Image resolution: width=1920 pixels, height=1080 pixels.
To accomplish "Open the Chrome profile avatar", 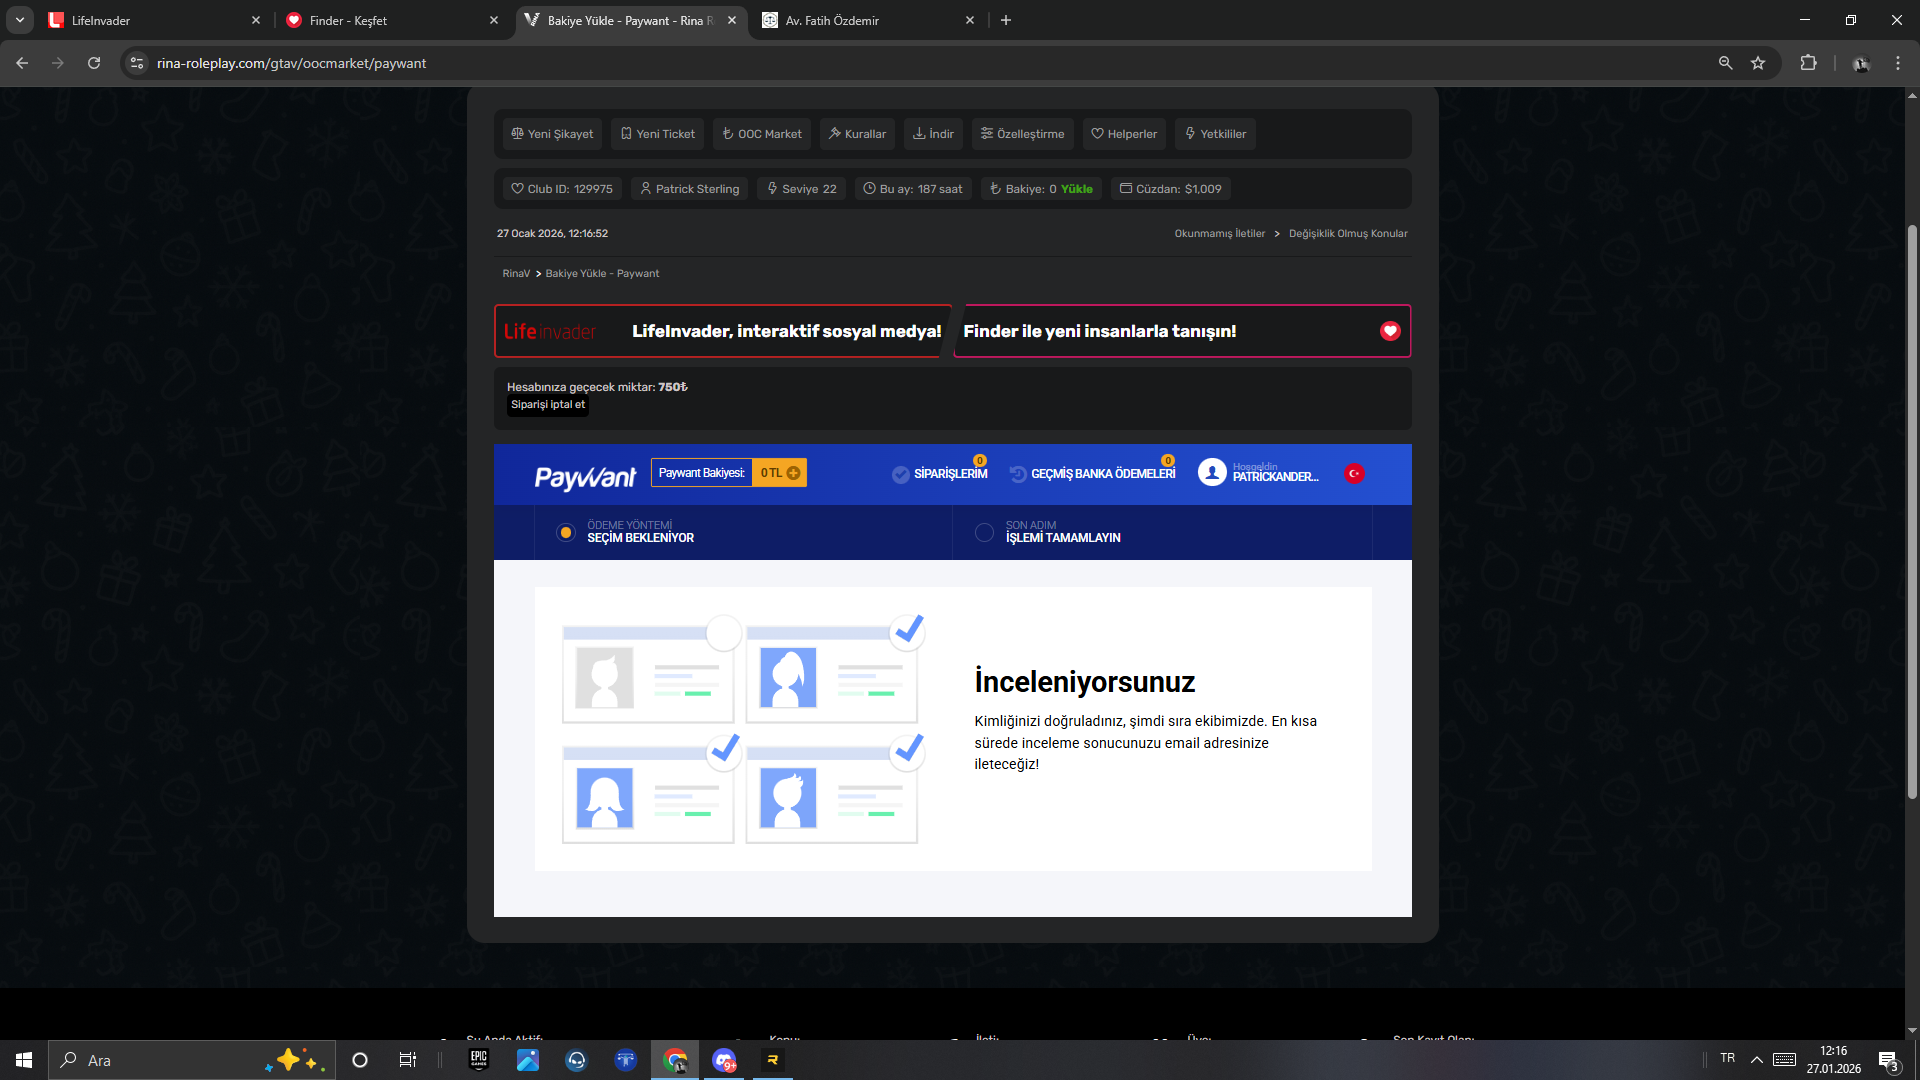I will pyautogui.click(x=1861, y=63).
